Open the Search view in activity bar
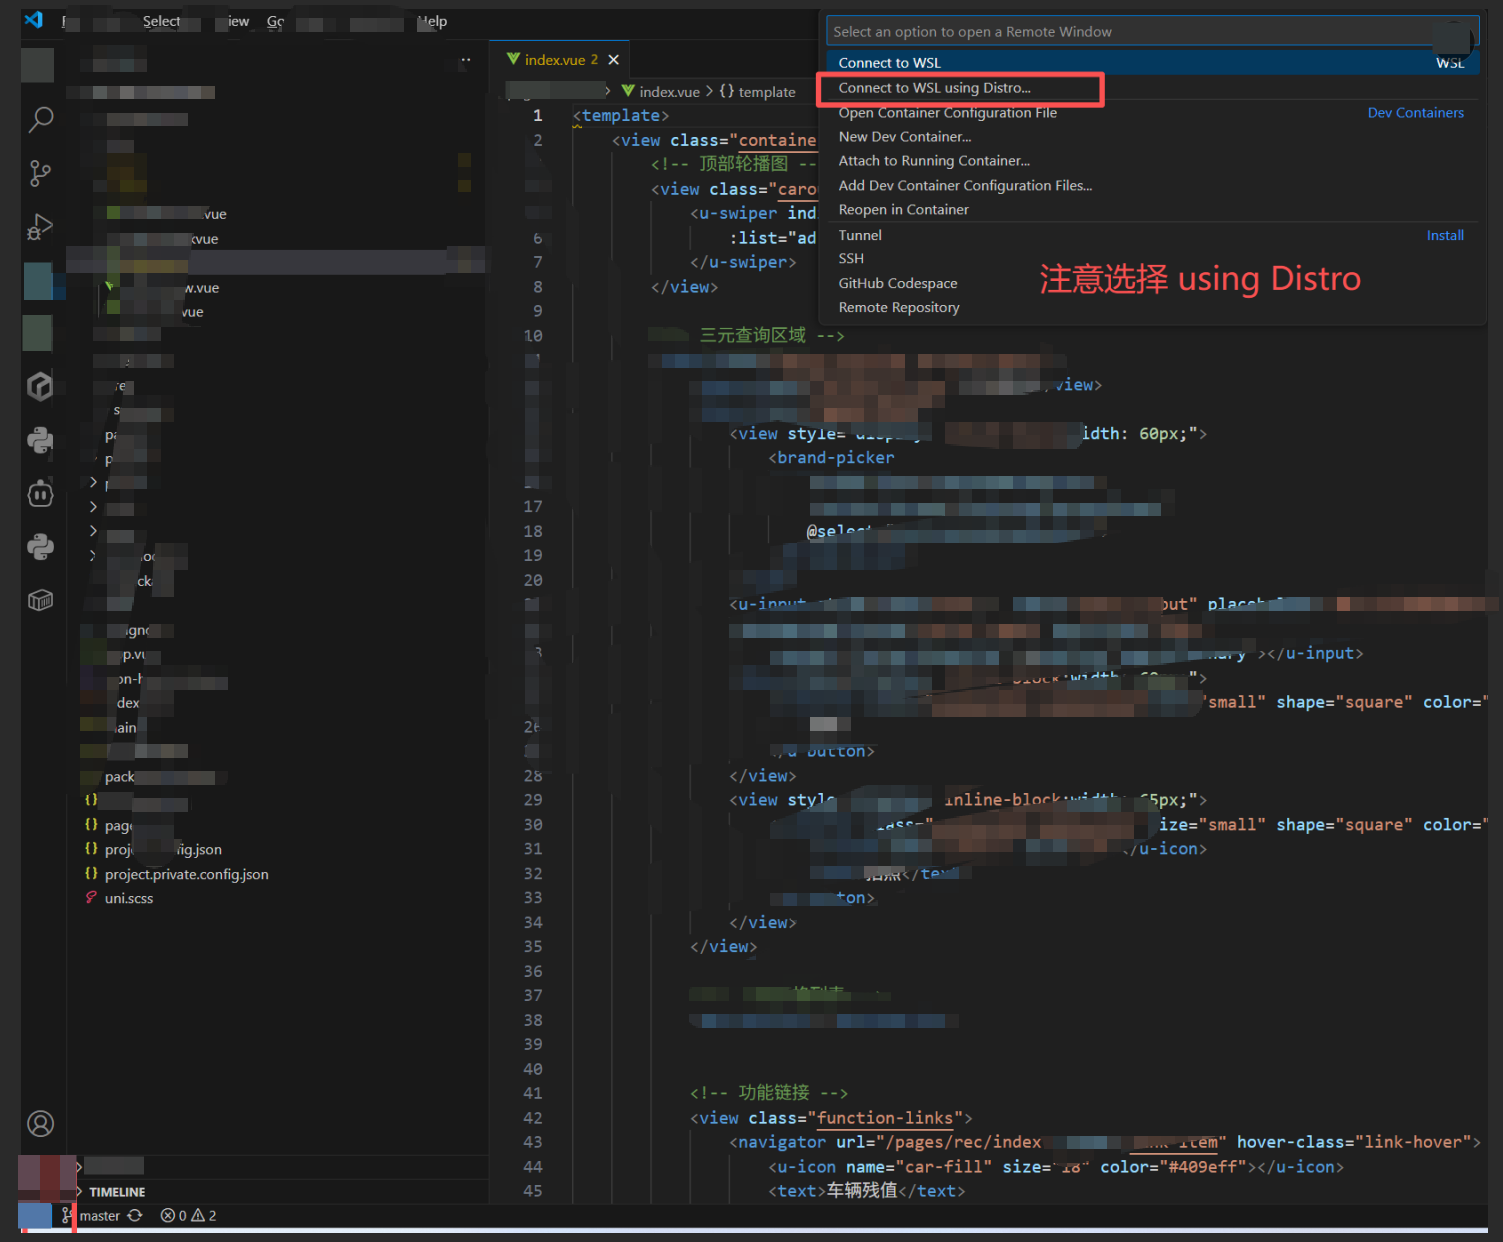Viewport: 1503px width, 1242px height. (40, 120)
